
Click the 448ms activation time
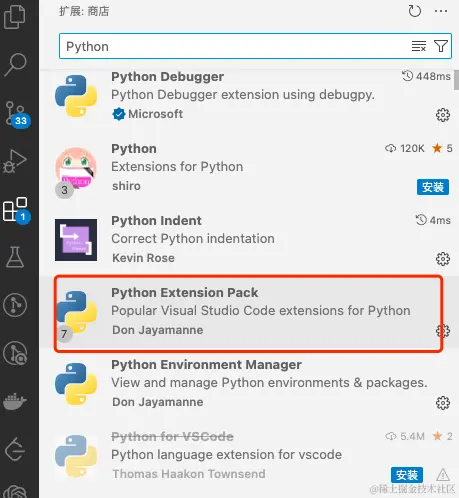(426, 76)
